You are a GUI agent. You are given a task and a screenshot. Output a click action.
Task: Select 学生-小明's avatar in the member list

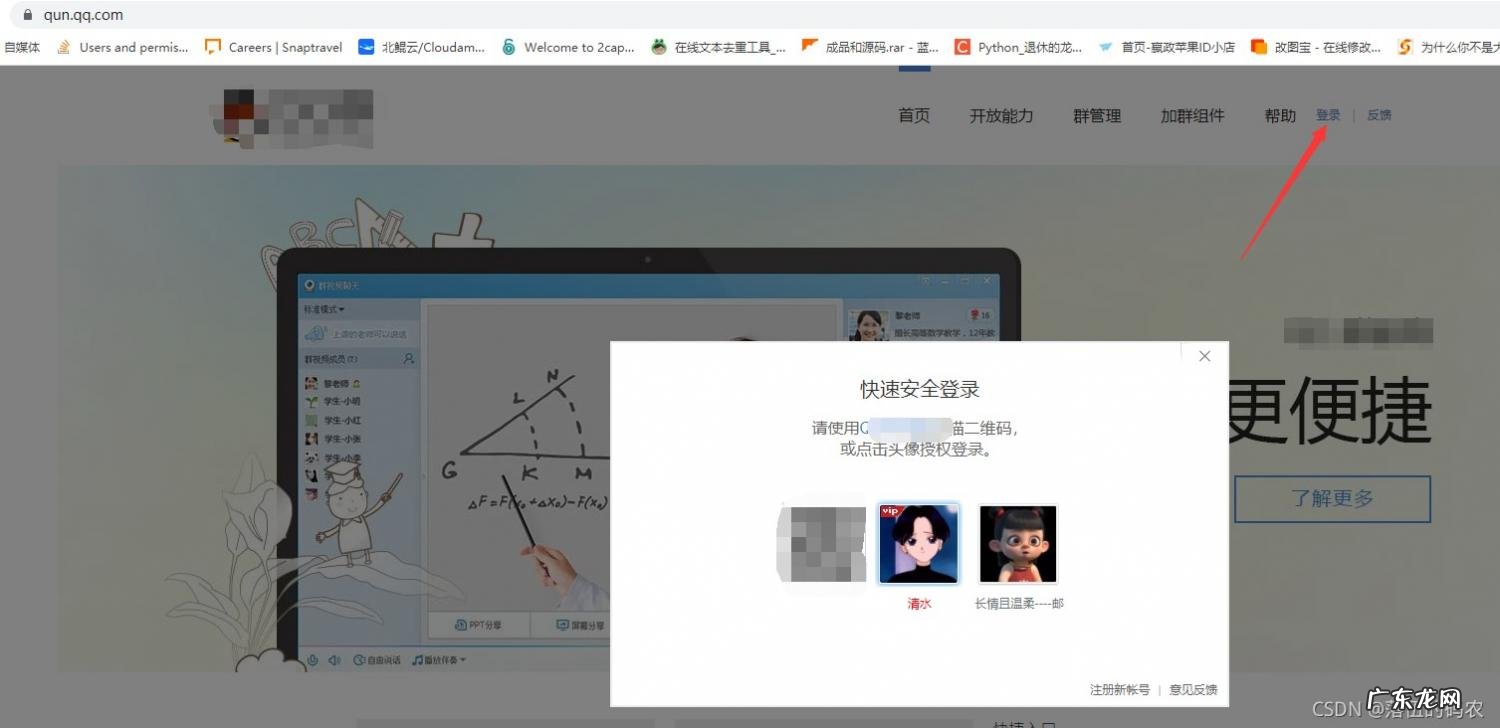[x=311, y=401]
